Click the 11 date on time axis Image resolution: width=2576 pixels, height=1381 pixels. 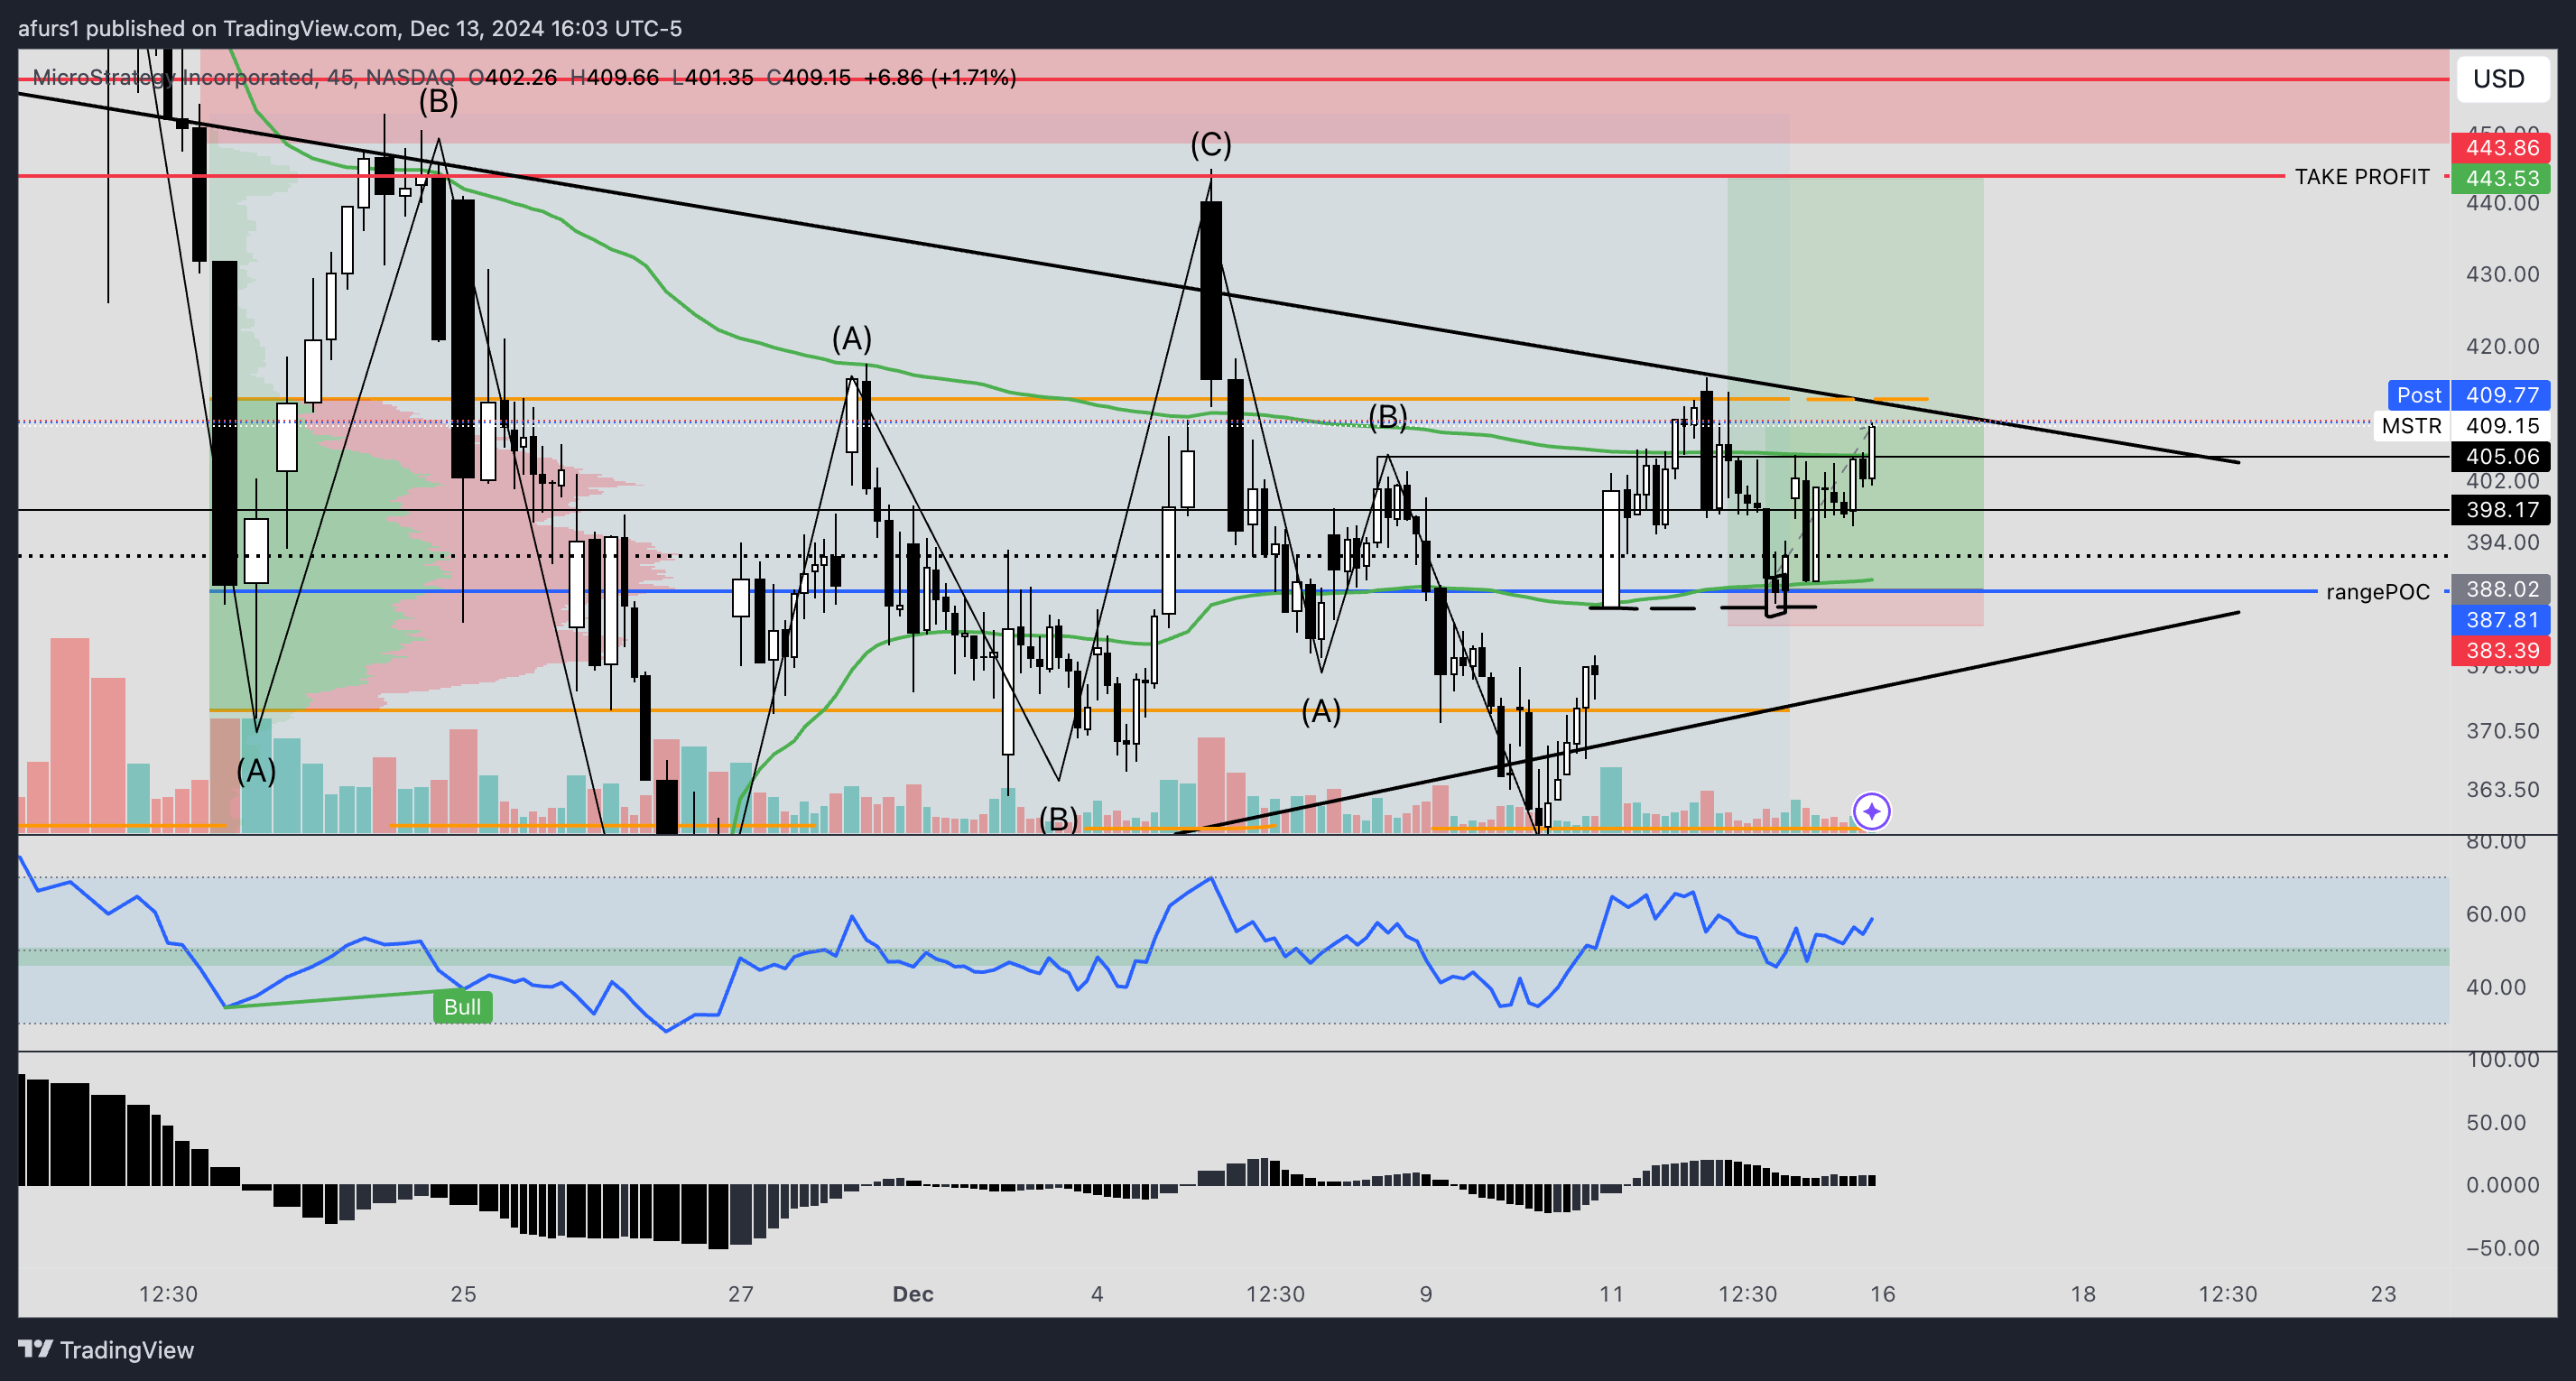click(1611, 1294)
